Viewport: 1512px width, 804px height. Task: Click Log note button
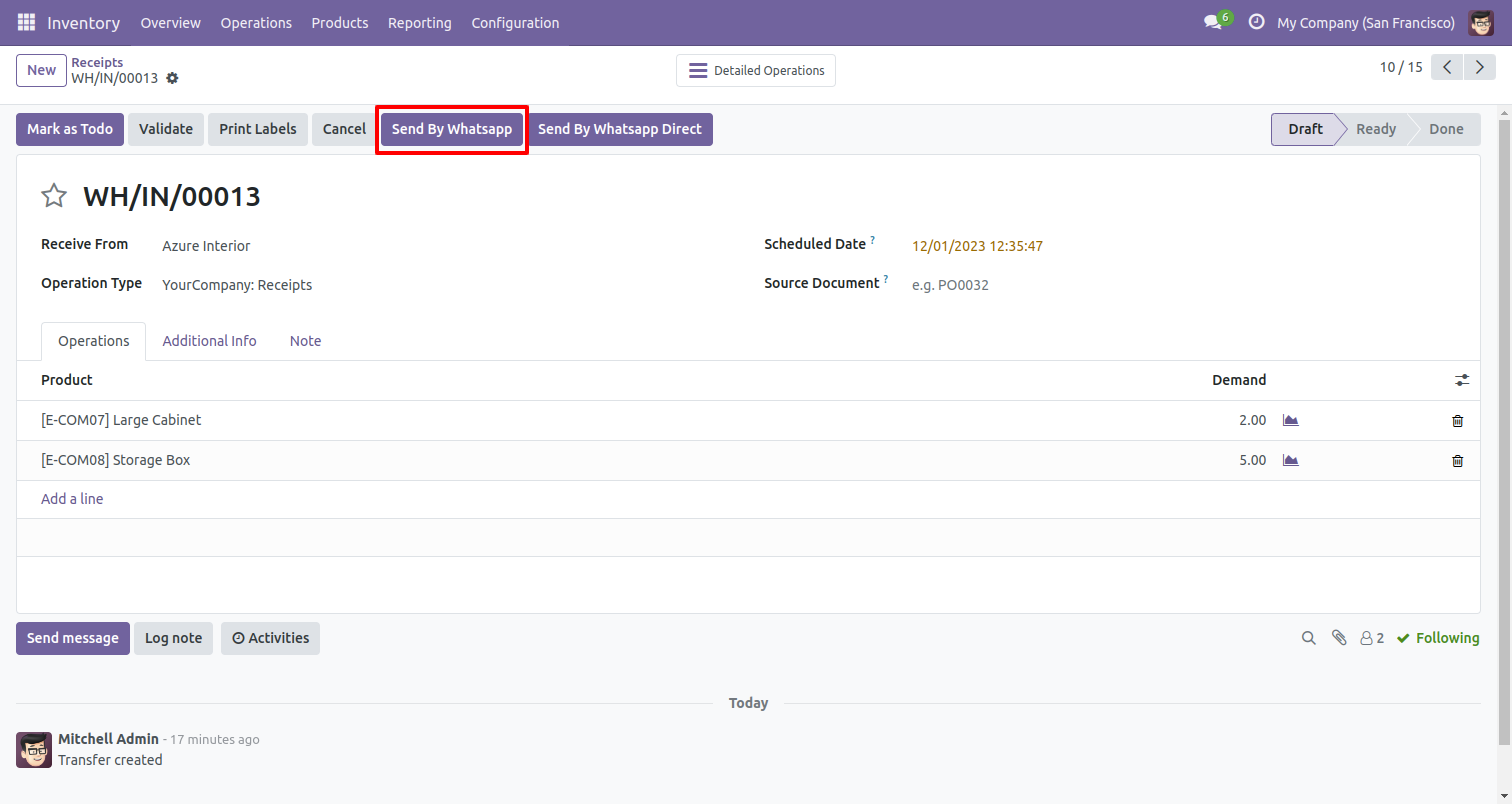[173, 638]
